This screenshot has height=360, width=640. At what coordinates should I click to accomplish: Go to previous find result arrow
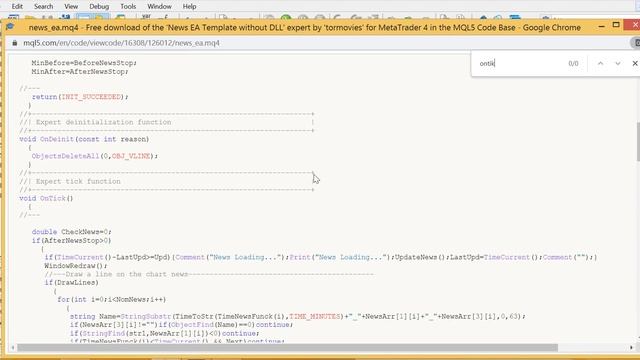coord(600,63)
